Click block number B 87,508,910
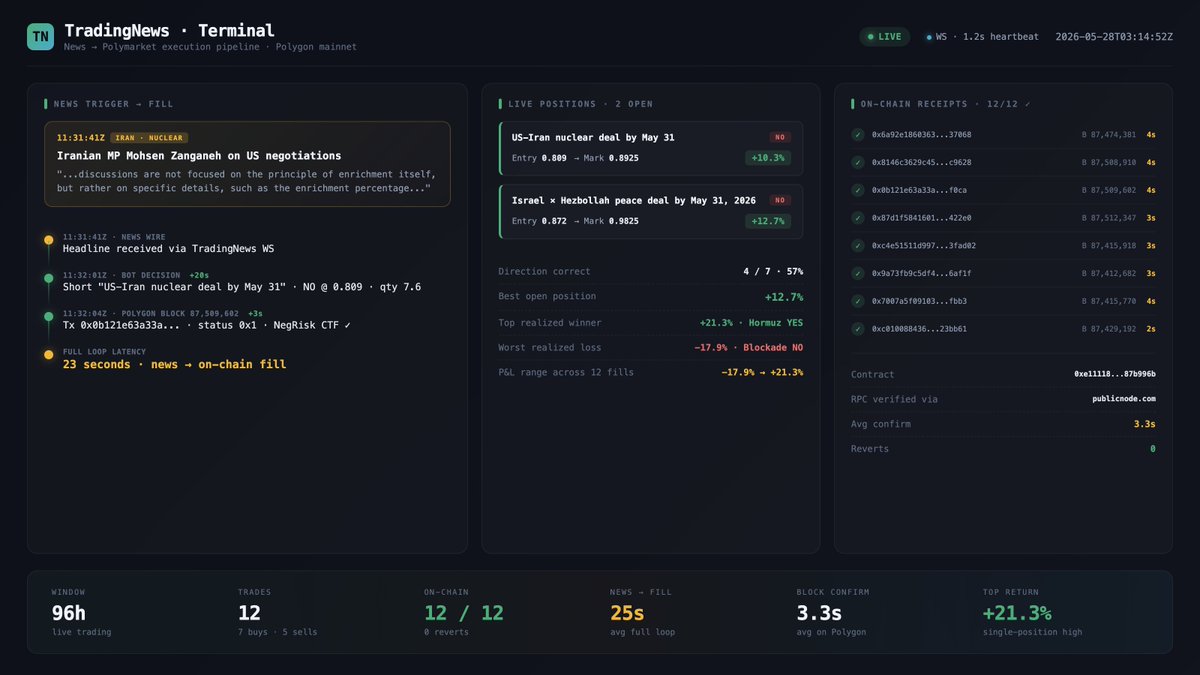Image resolution: width=1200 pixels, height=675 pixels. click(x=1109, y=162)
